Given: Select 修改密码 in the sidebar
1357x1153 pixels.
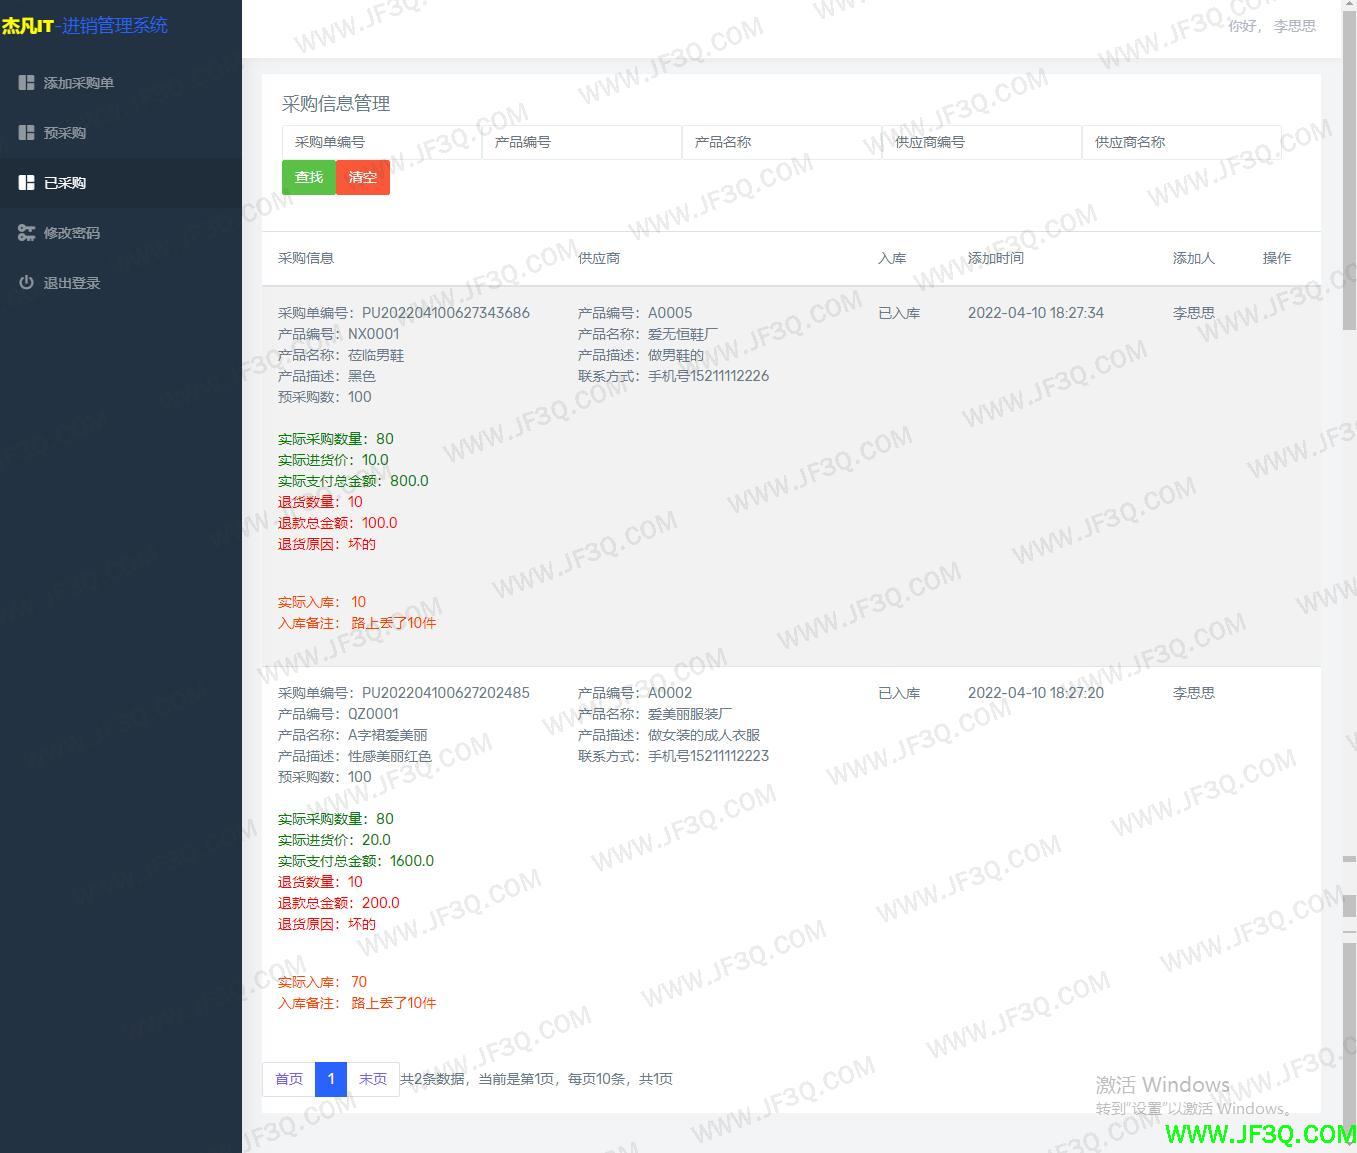Looking at the screenshot, I should [x=72, y=233].
